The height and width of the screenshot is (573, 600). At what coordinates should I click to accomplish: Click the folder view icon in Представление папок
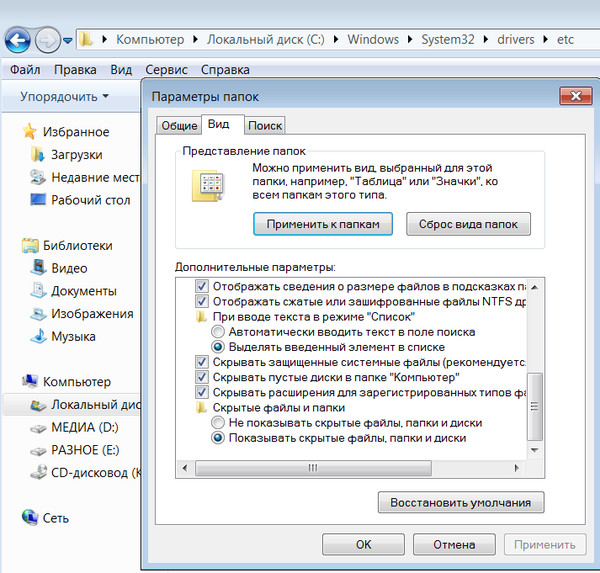click(208, 186)
